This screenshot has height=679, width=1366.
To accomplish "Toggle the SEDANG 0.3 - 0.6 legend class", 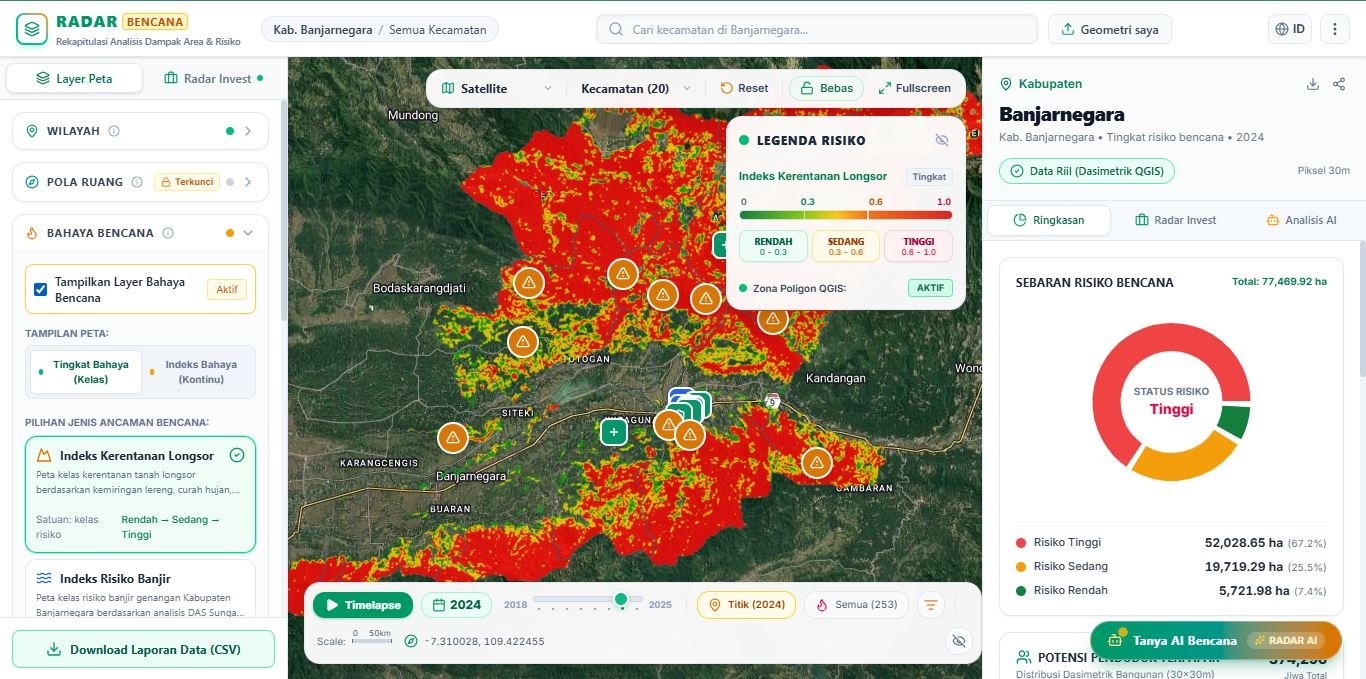I will (x=846, y=246).
